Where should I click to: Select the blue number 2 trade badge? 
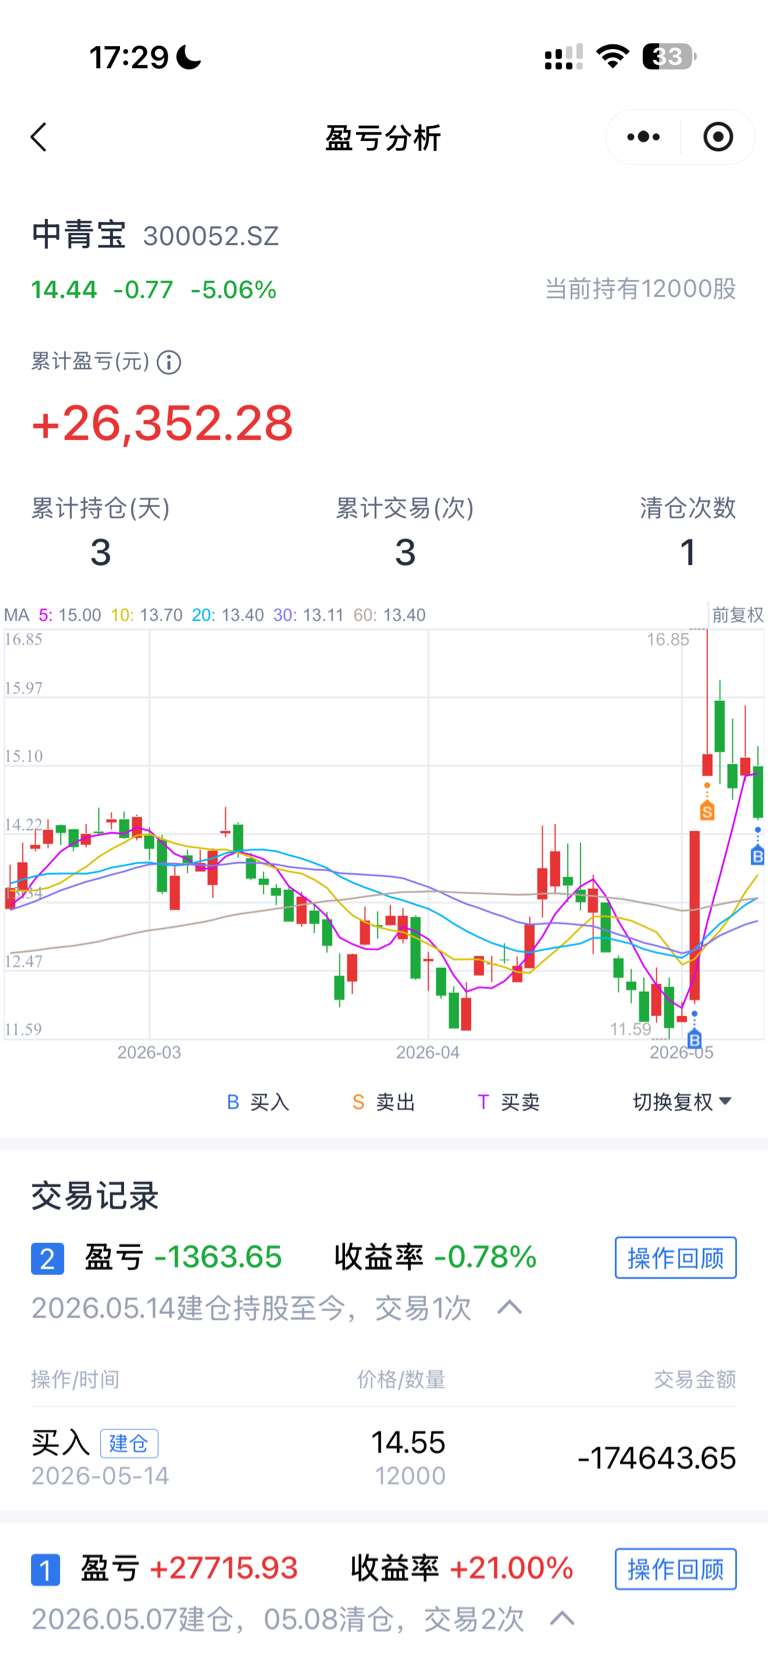pos(47,1258)
